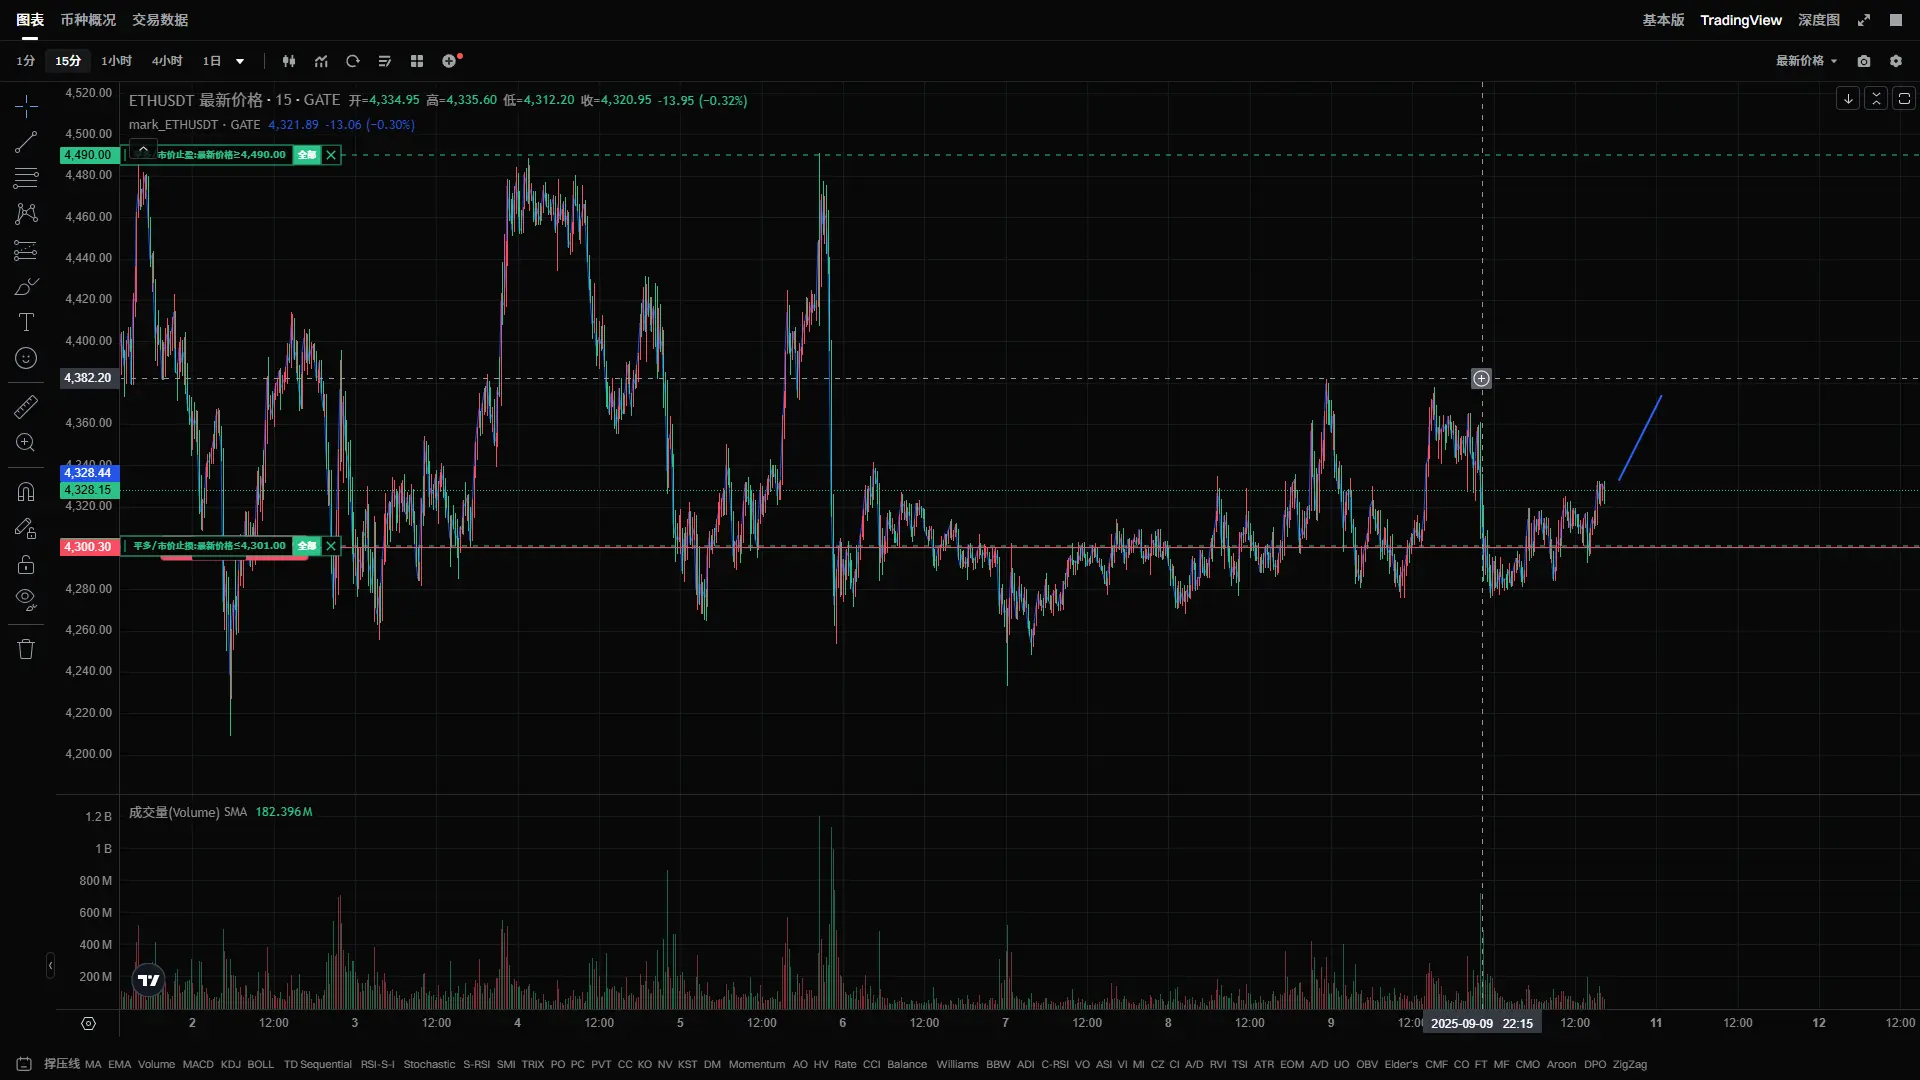Switch to the 币种概况 tab
1920x1080 pixels.
tap(88, 20)
